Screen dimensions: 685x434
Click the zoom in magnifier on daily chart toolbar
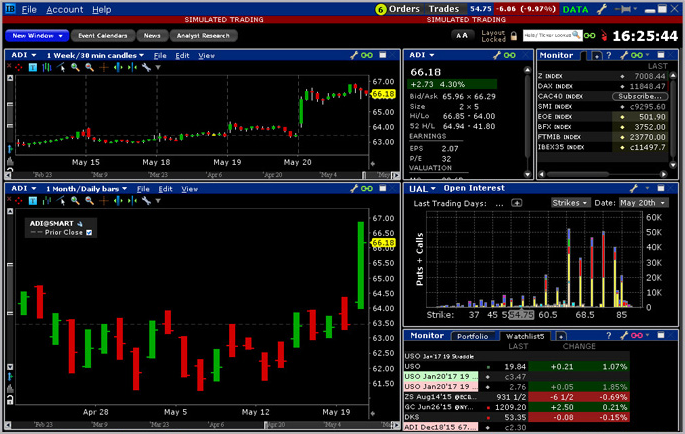click(75, 201)
